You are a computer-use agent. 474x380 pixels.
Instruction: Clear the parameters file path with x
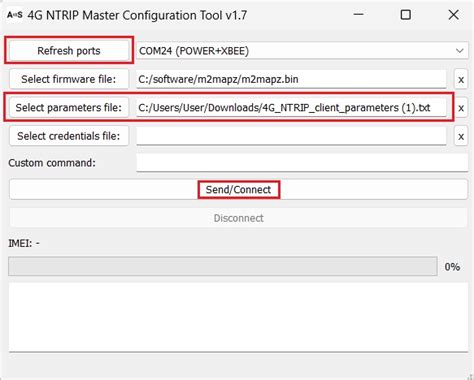pyautogui.click(x=461, y=108)
